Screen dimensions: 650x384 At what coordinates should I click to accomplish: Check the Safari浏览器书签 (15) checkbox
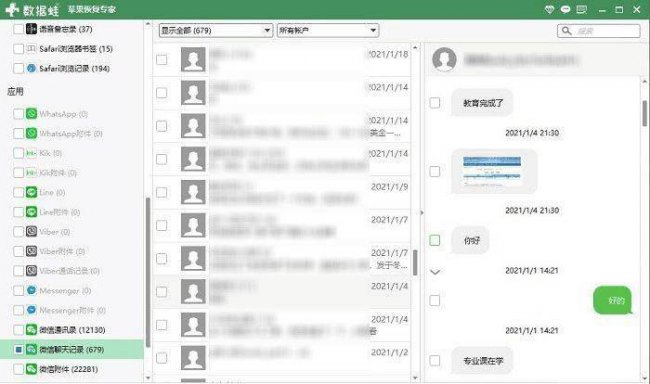pyautogui.click(x=18, y=49)
